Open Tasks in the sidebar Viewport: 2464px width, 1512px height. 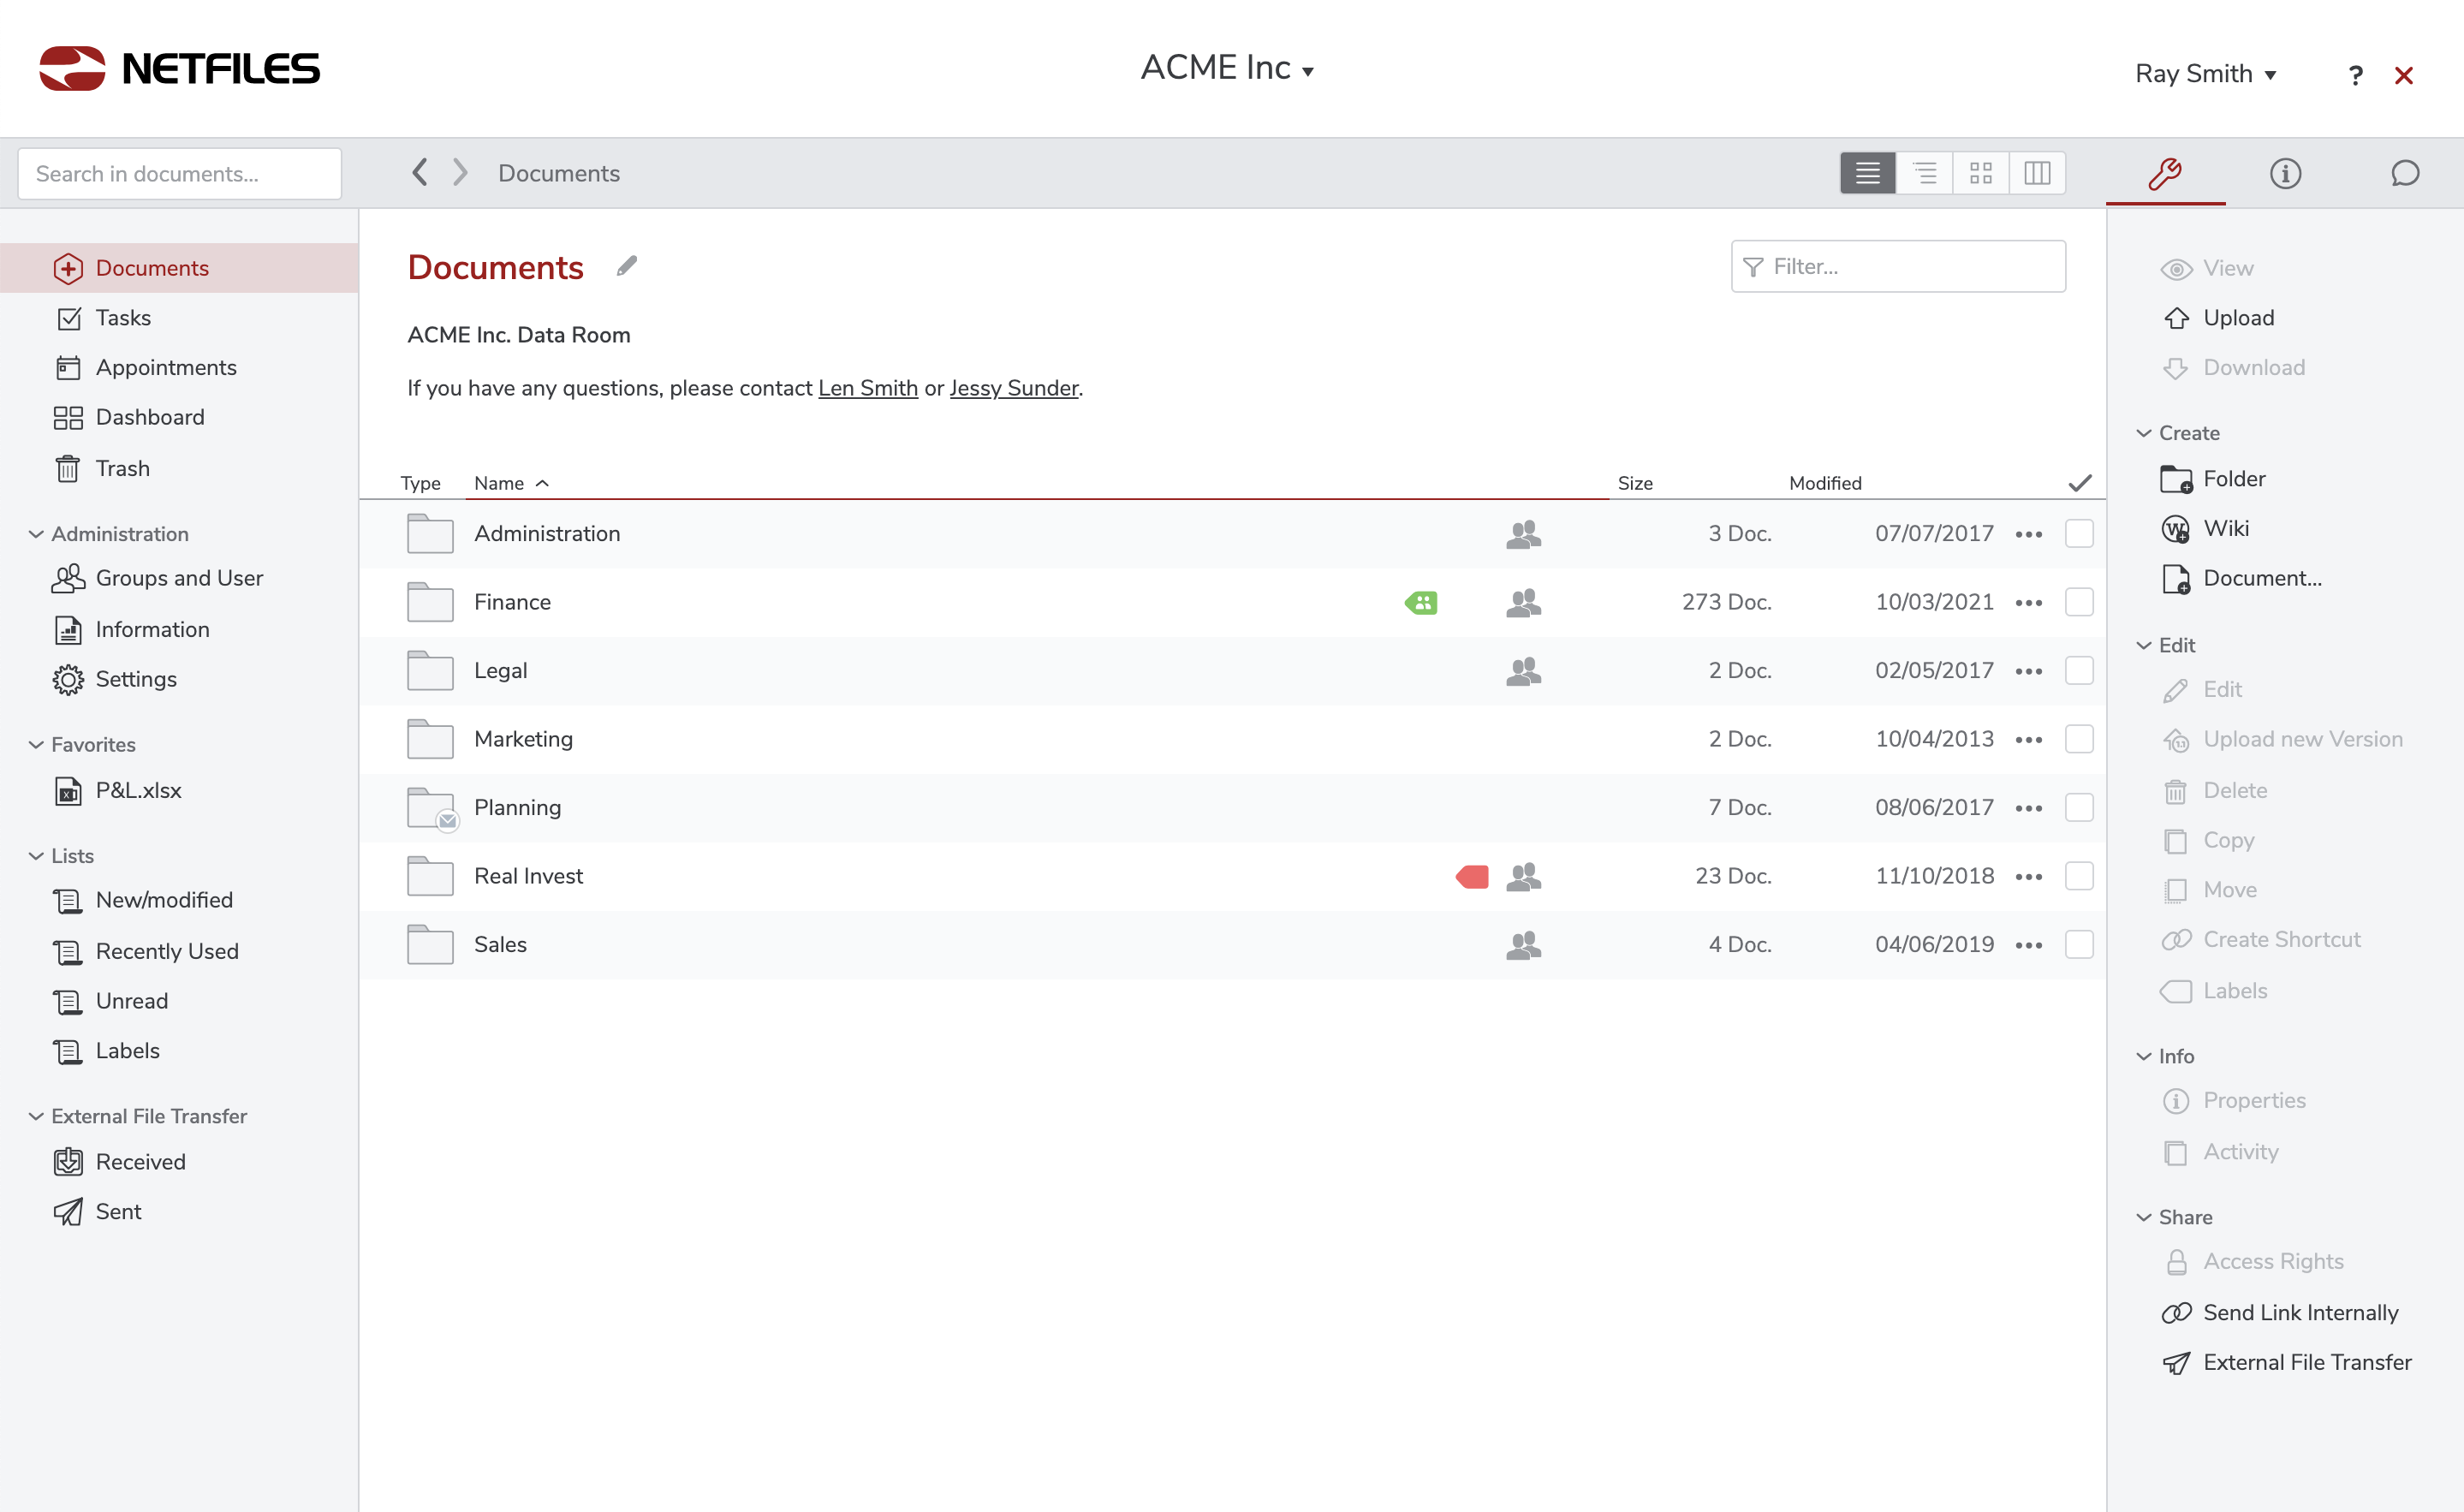coord(123,318)
